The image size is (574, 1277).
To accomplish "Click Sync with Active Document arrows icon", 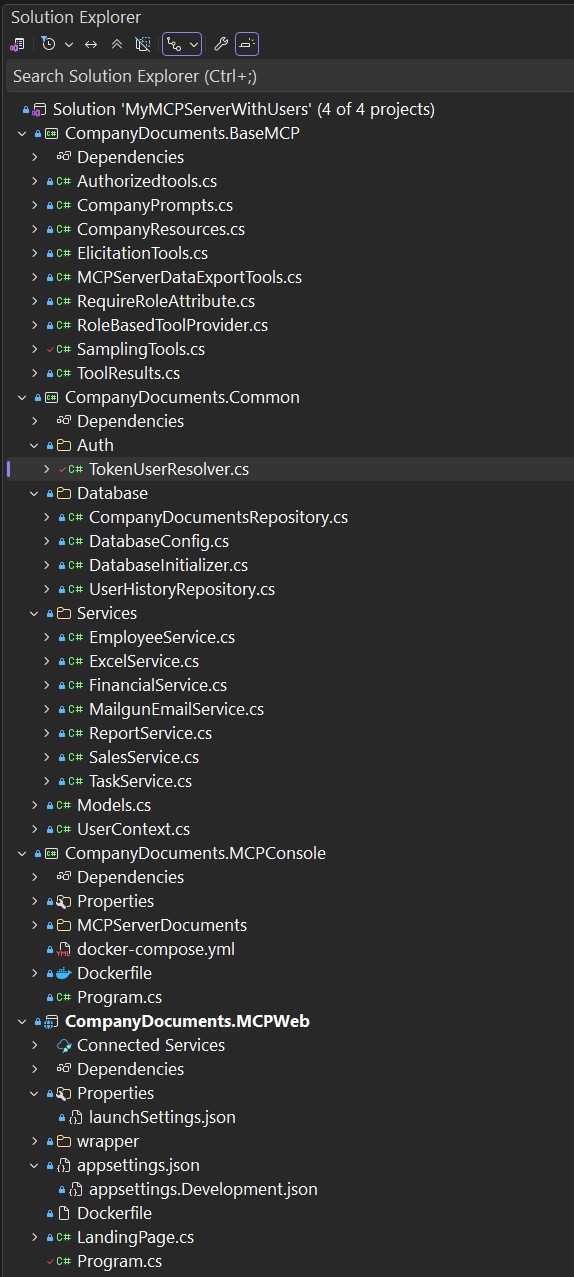I will tap(91, 44).
